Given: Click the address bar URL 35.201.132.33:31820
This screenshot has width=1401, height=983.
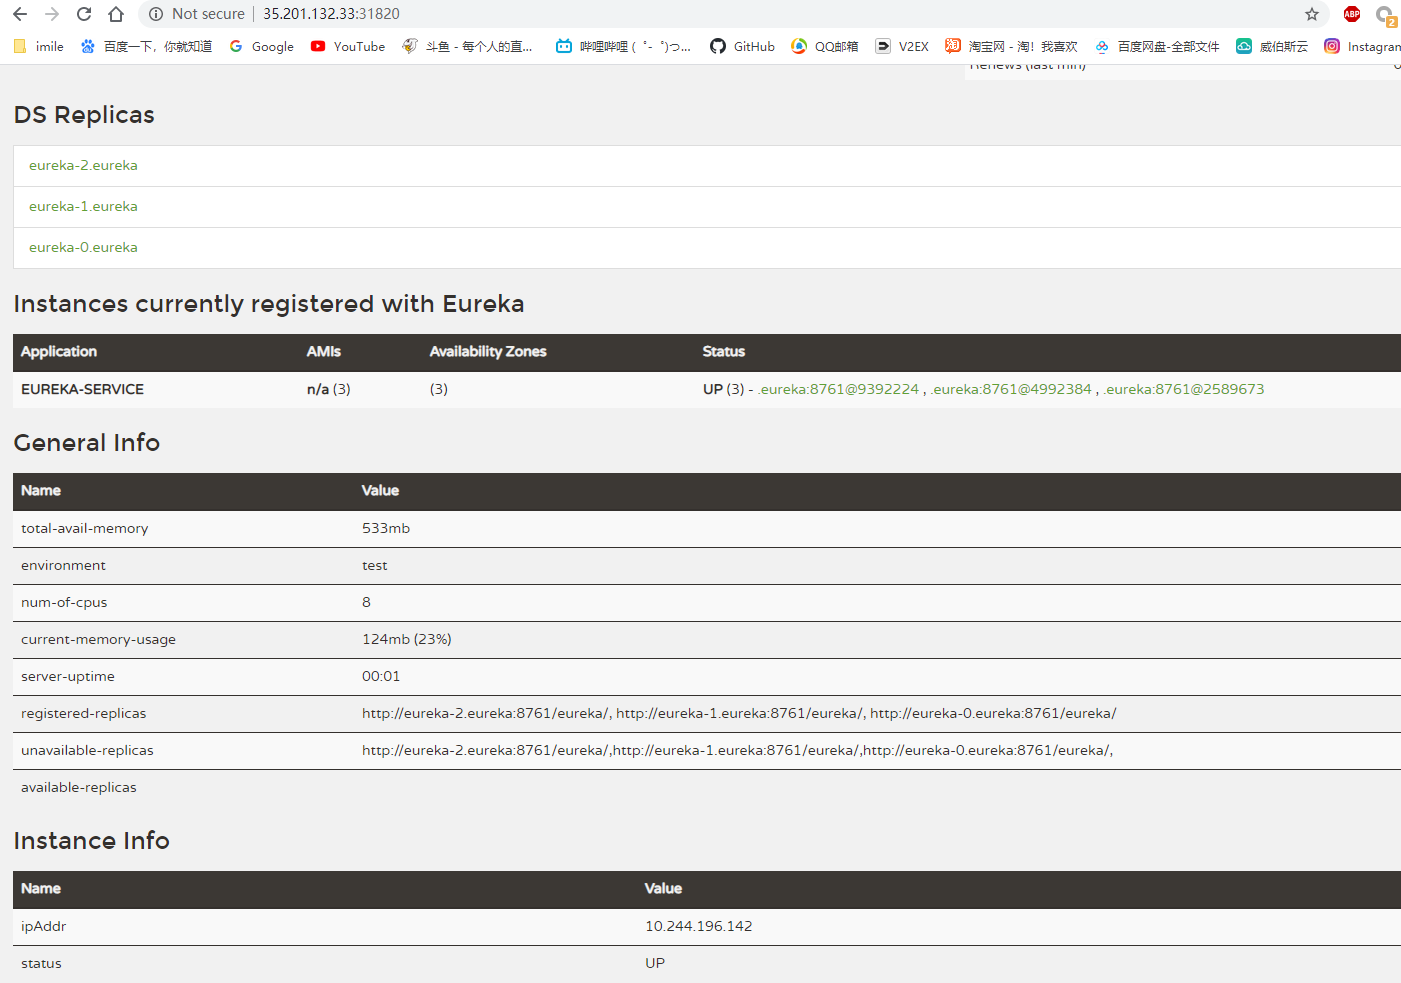Looking at the screenshot, I should (x=331, y=14).
